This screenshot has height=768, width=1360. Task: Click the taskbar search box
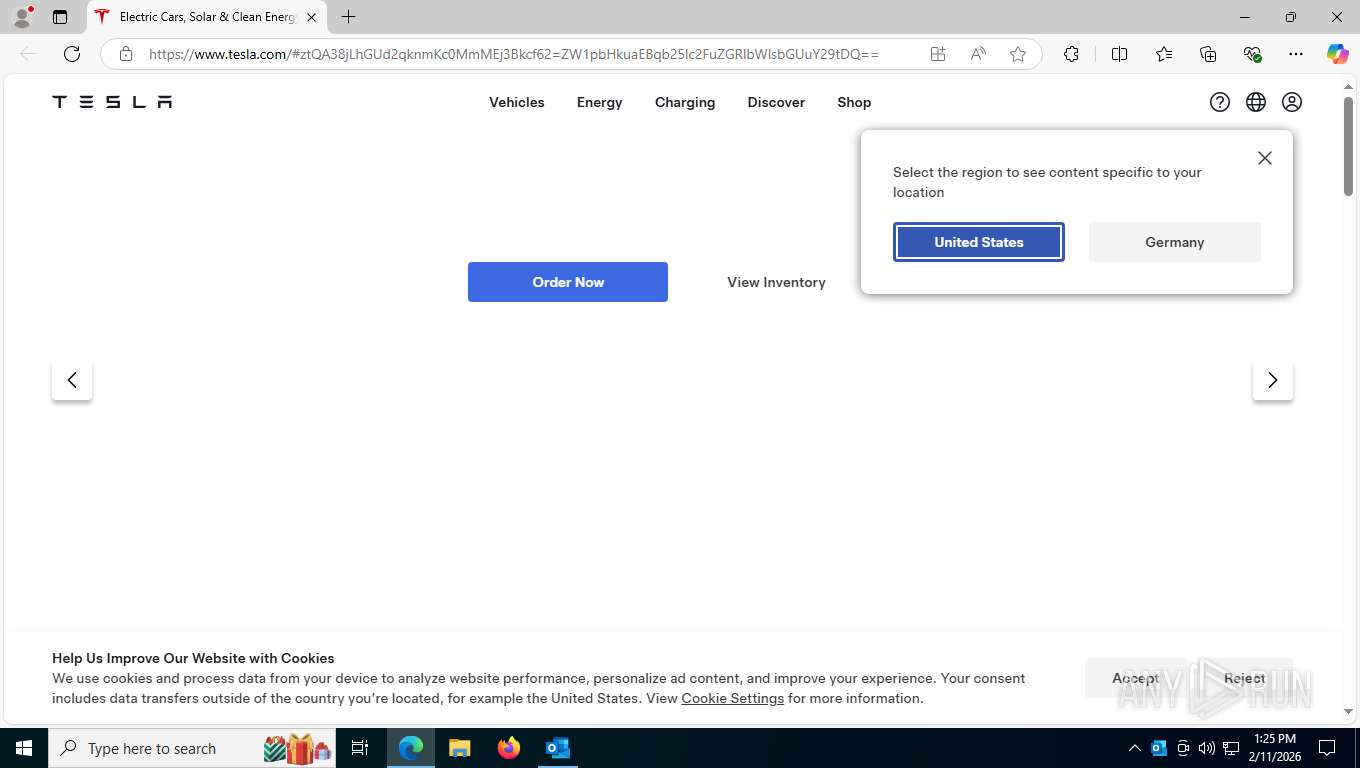tap(193, 748)
